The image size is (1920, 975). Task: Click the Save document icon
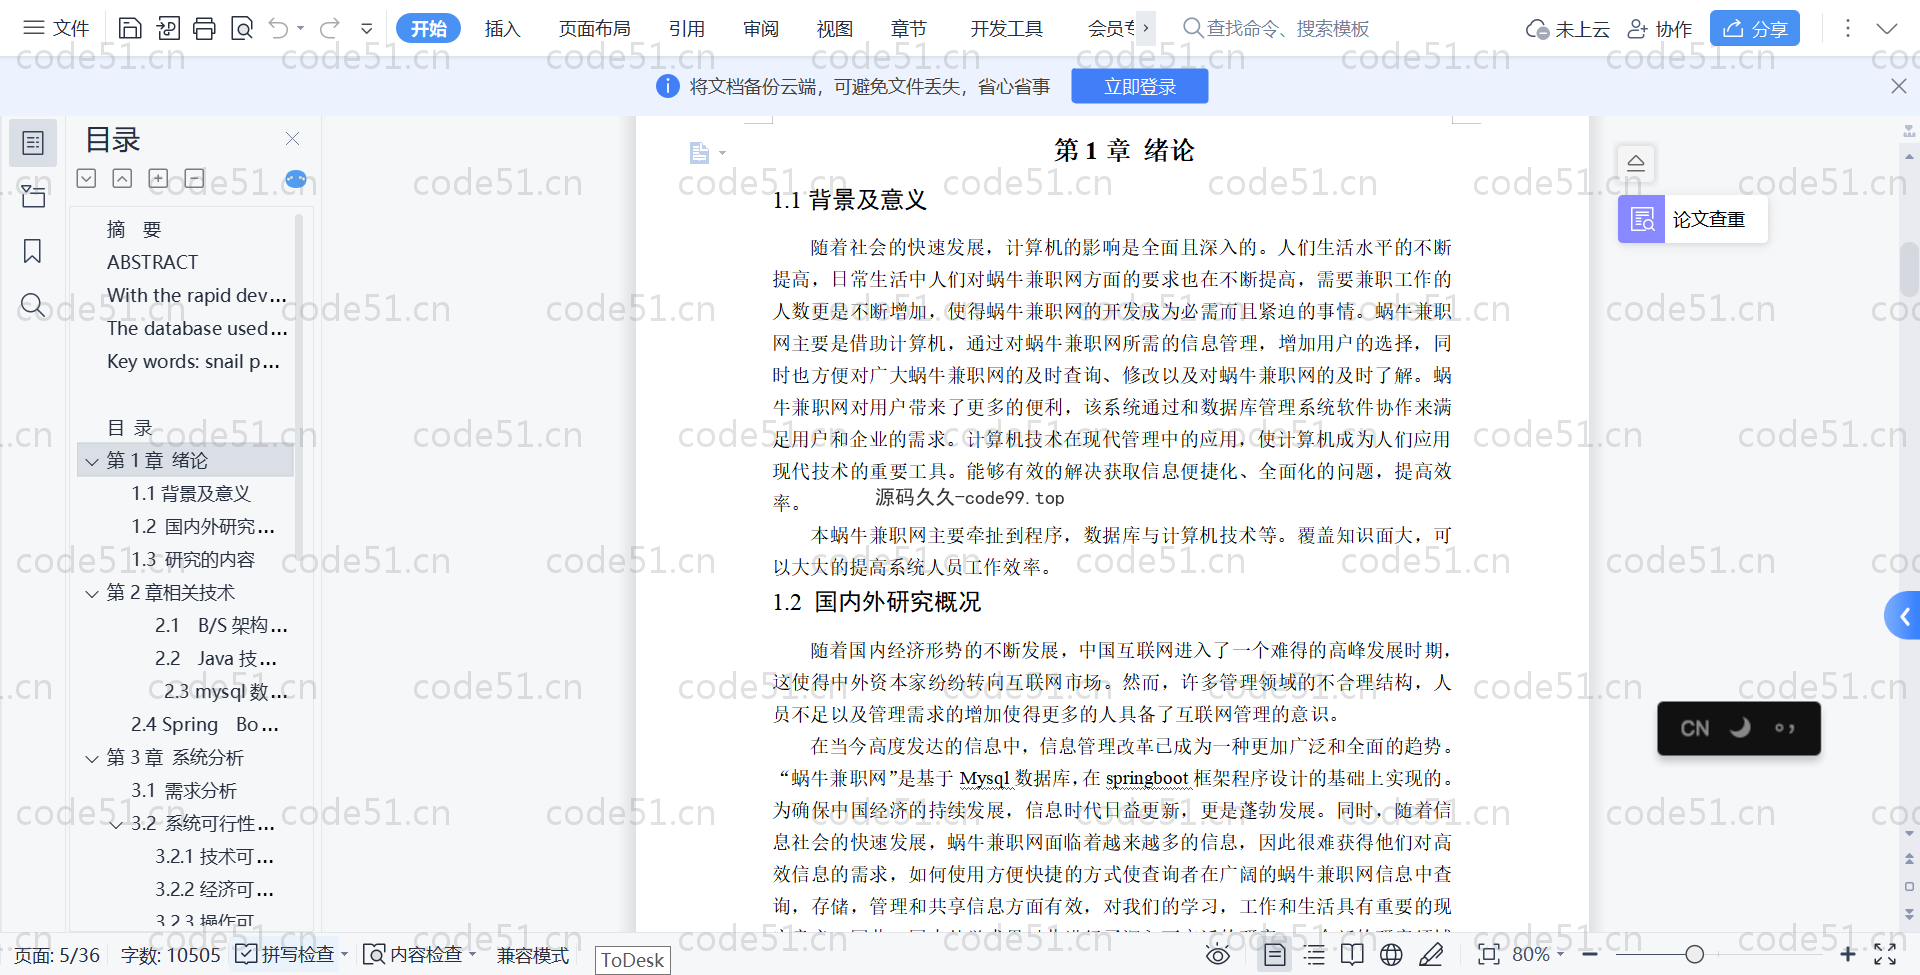pos(130,28)
